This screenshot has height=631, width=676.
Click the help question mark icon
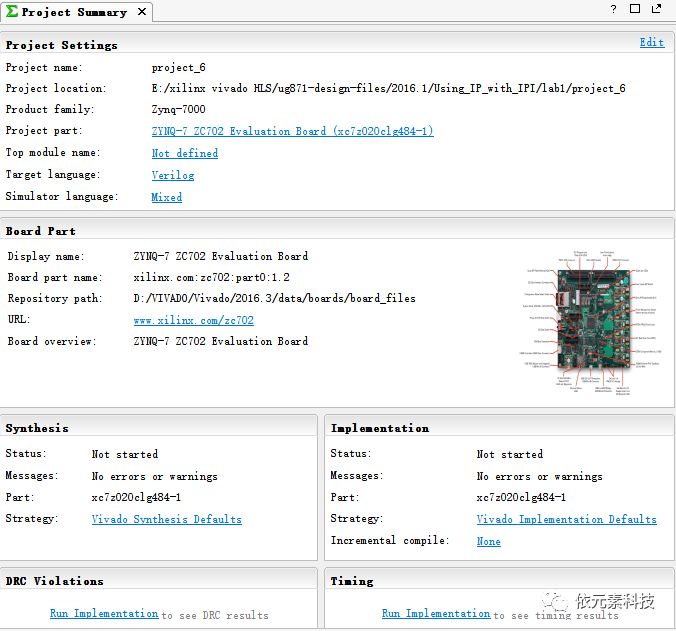pyautogui.click(x=613, y=9)
